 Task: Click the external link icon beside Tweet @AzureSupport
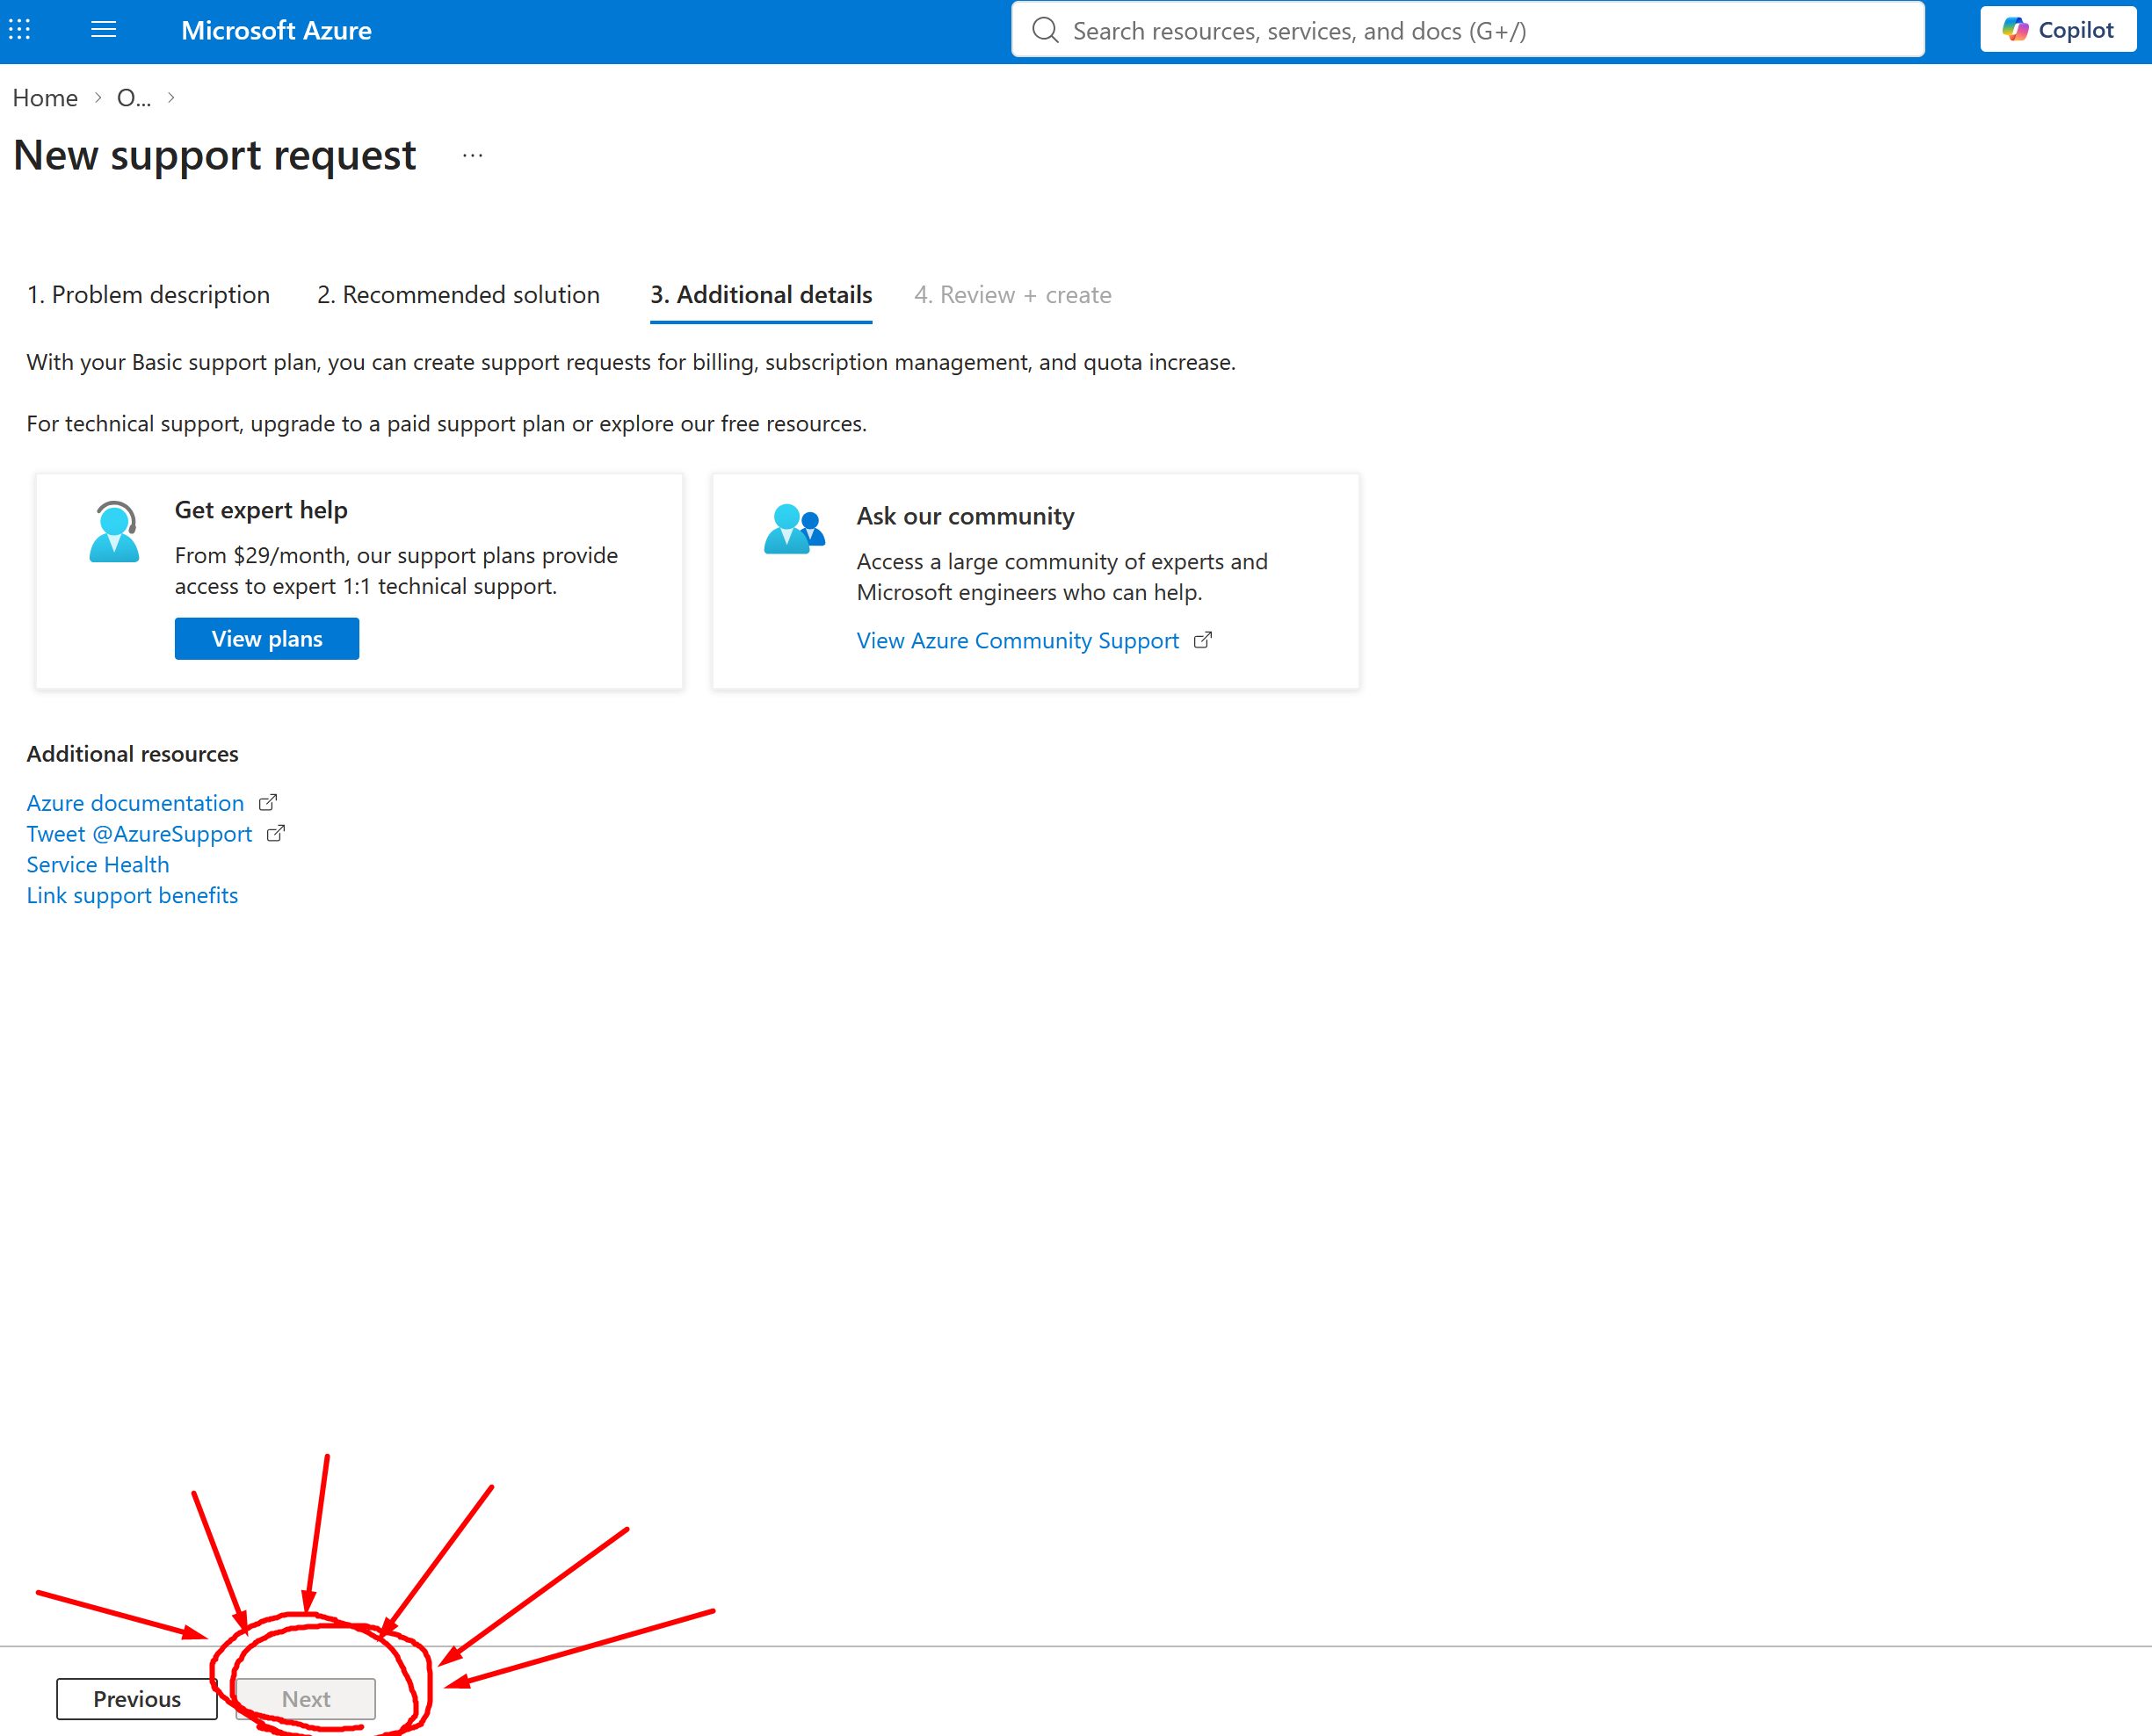tap(276, 833)
